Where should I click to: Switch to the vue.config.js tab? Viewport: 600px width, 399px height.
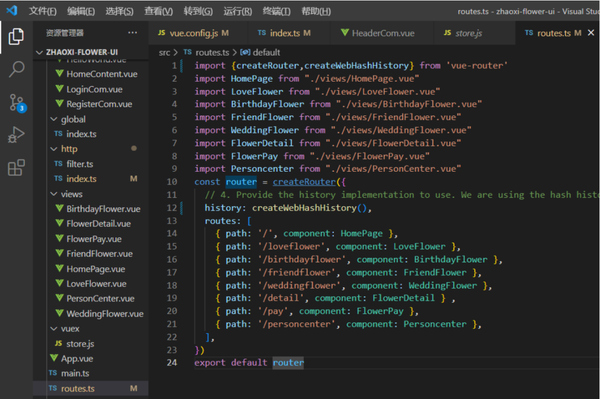point(193,33)
